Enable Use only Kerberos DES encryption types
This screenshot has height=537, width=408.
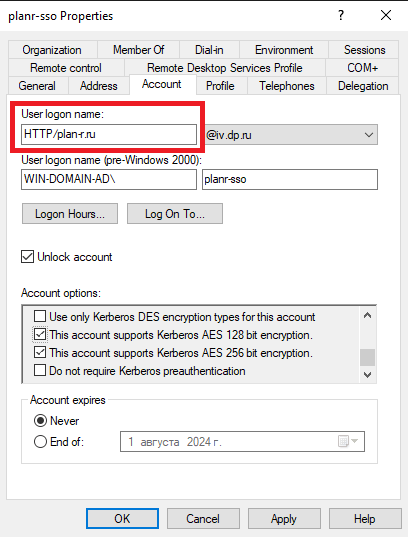click(40, 316)
